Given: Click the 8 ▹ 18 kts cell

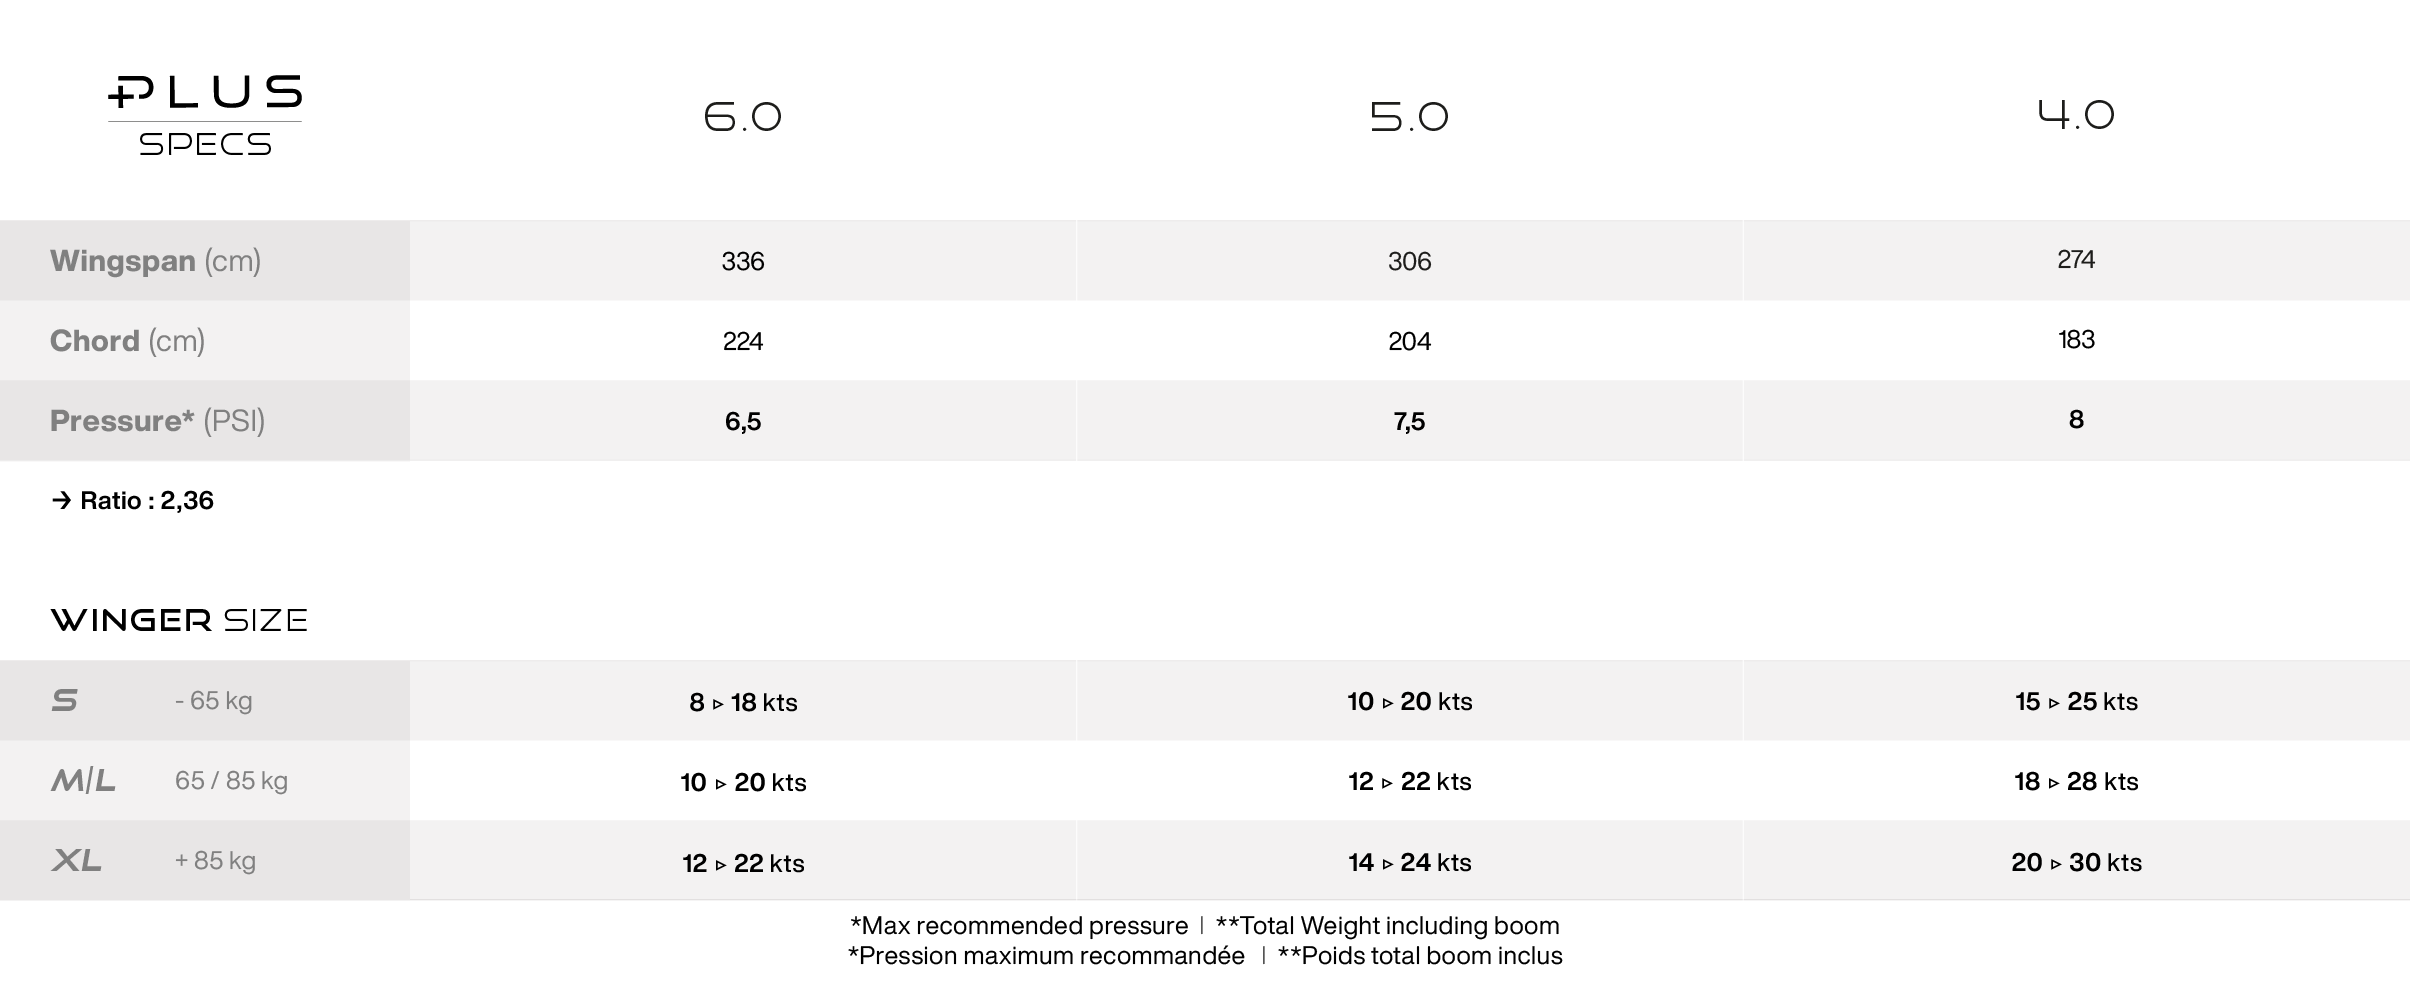Looking at the screenshot, I should [743, 702].
